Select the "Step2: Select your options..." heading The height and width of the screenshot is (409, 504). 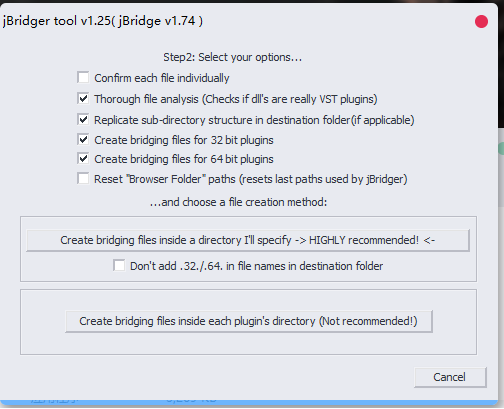[x=232, y=57]
